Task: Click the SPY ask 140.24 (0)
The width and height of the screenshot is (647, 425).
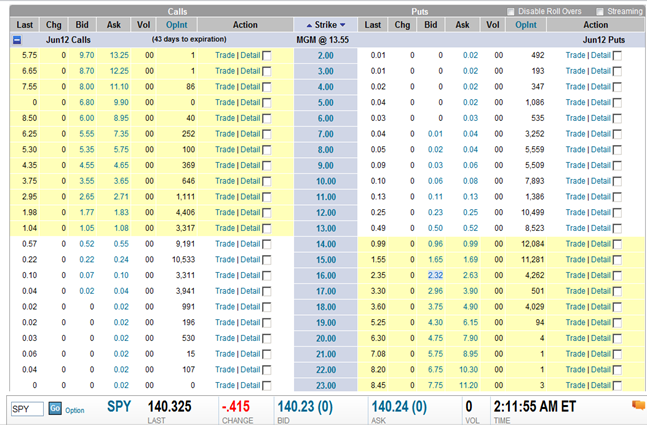Action: (399, 407)
